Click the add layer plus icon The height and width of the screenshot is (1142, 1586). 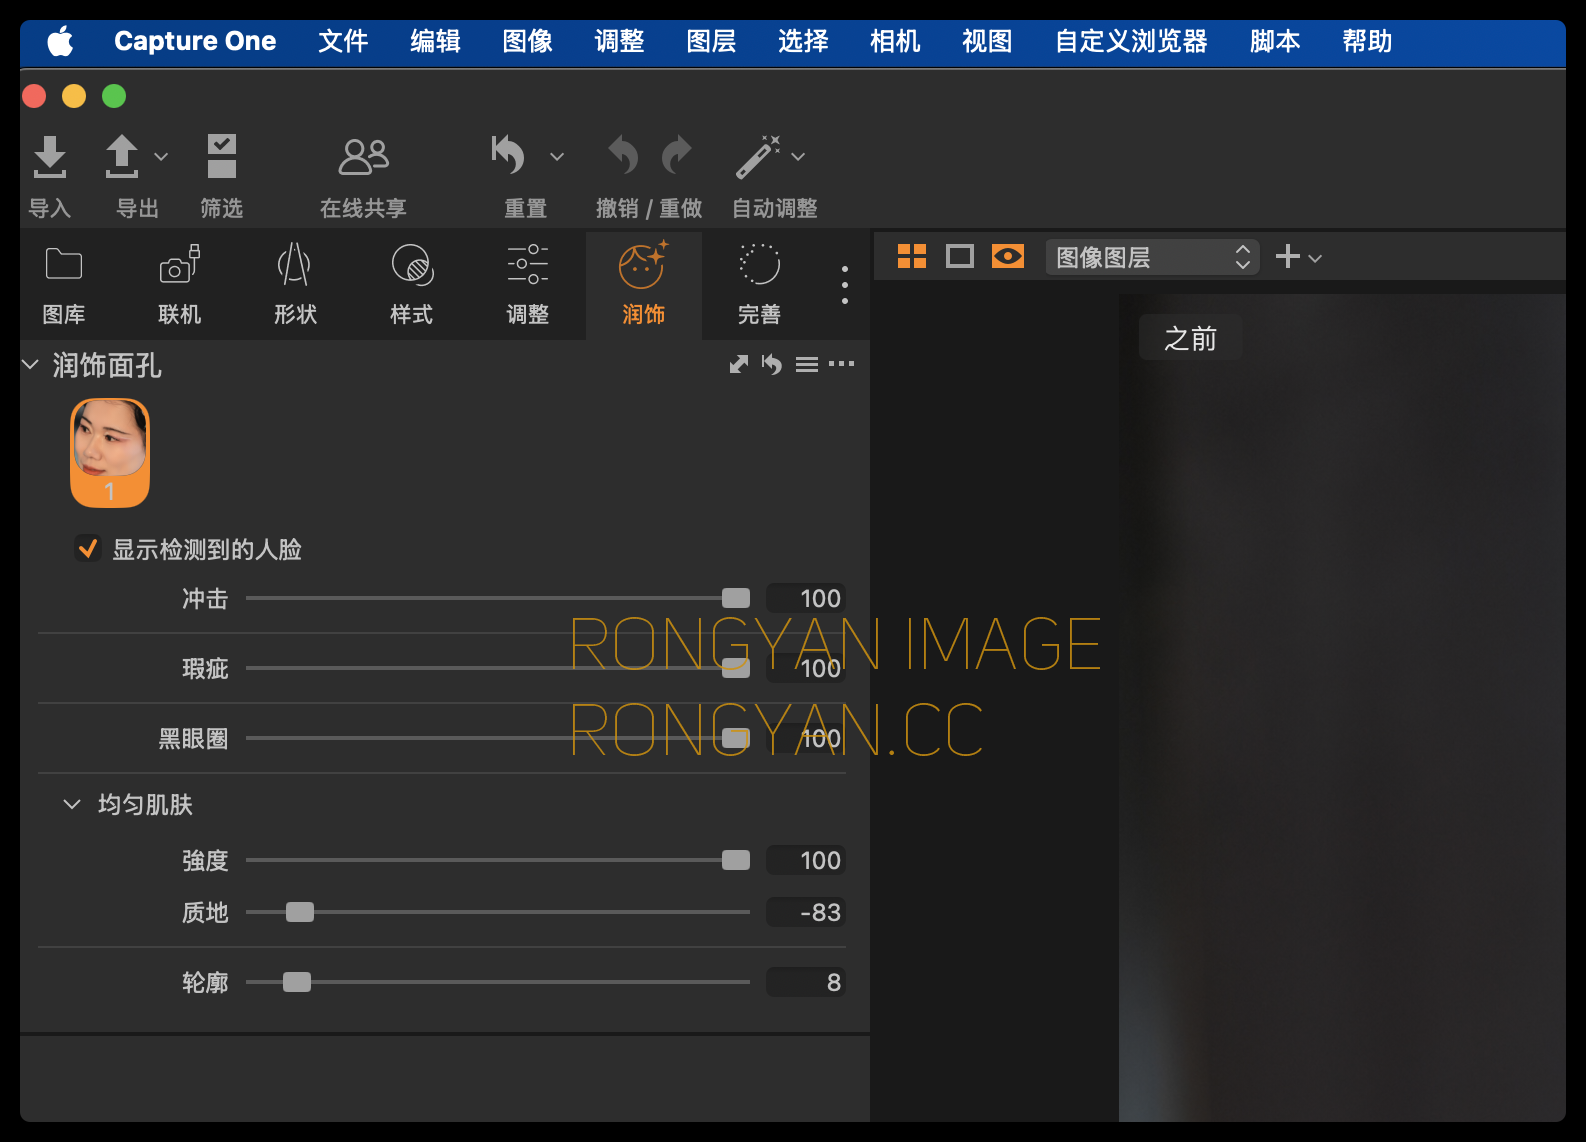point(1288,257)
